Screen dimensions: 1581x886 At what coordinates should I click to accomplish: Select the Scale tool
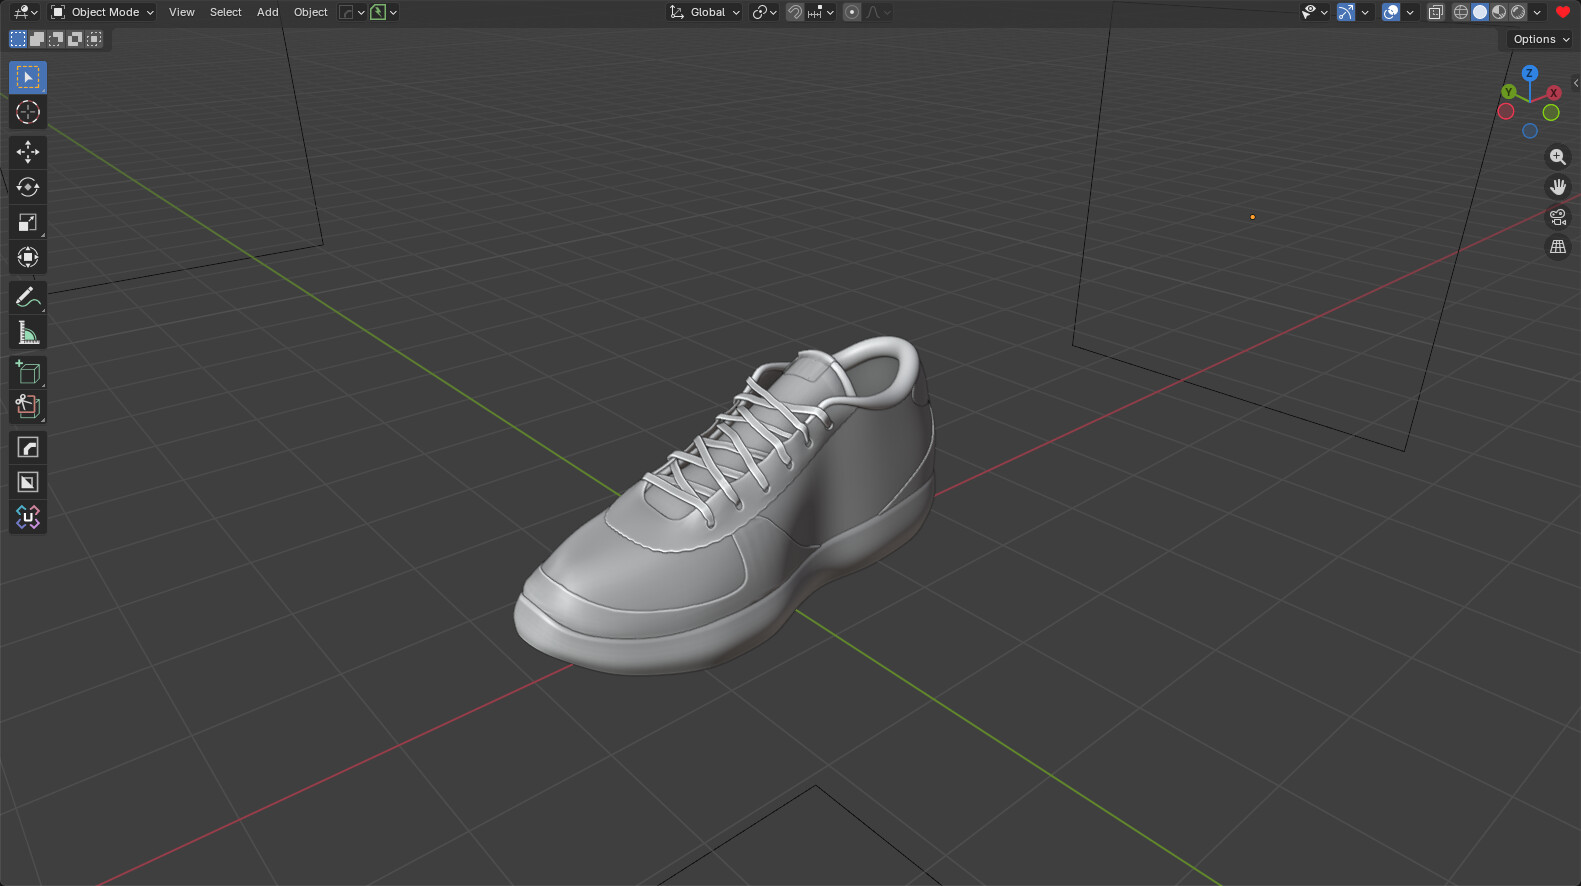tap(28, 222)
